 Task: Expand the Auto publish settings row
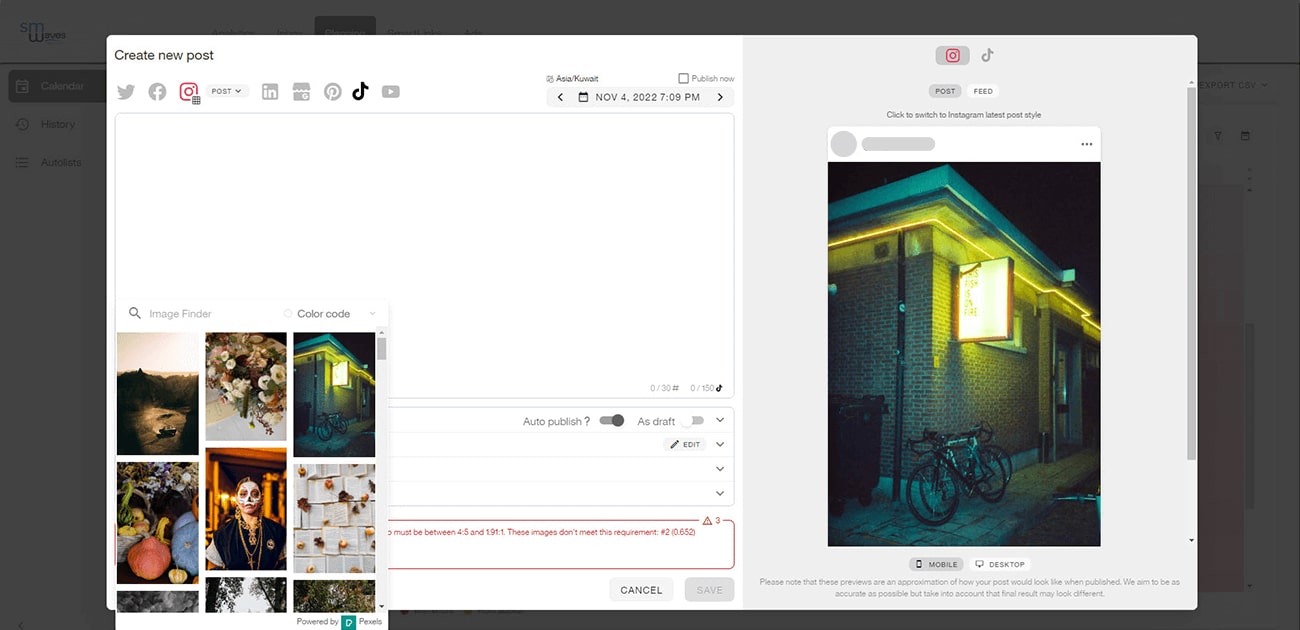(x=720, y=421)
